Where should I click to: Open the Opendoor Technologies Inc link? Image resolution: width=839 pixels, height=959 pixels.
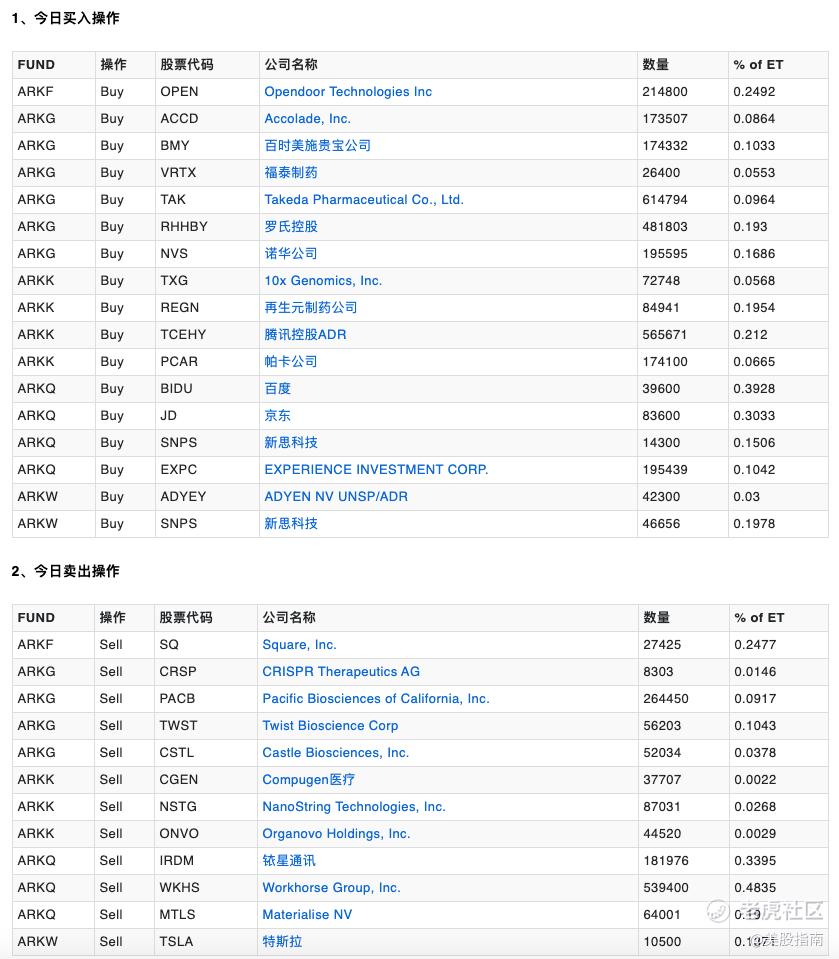click(x=348, y=92)
